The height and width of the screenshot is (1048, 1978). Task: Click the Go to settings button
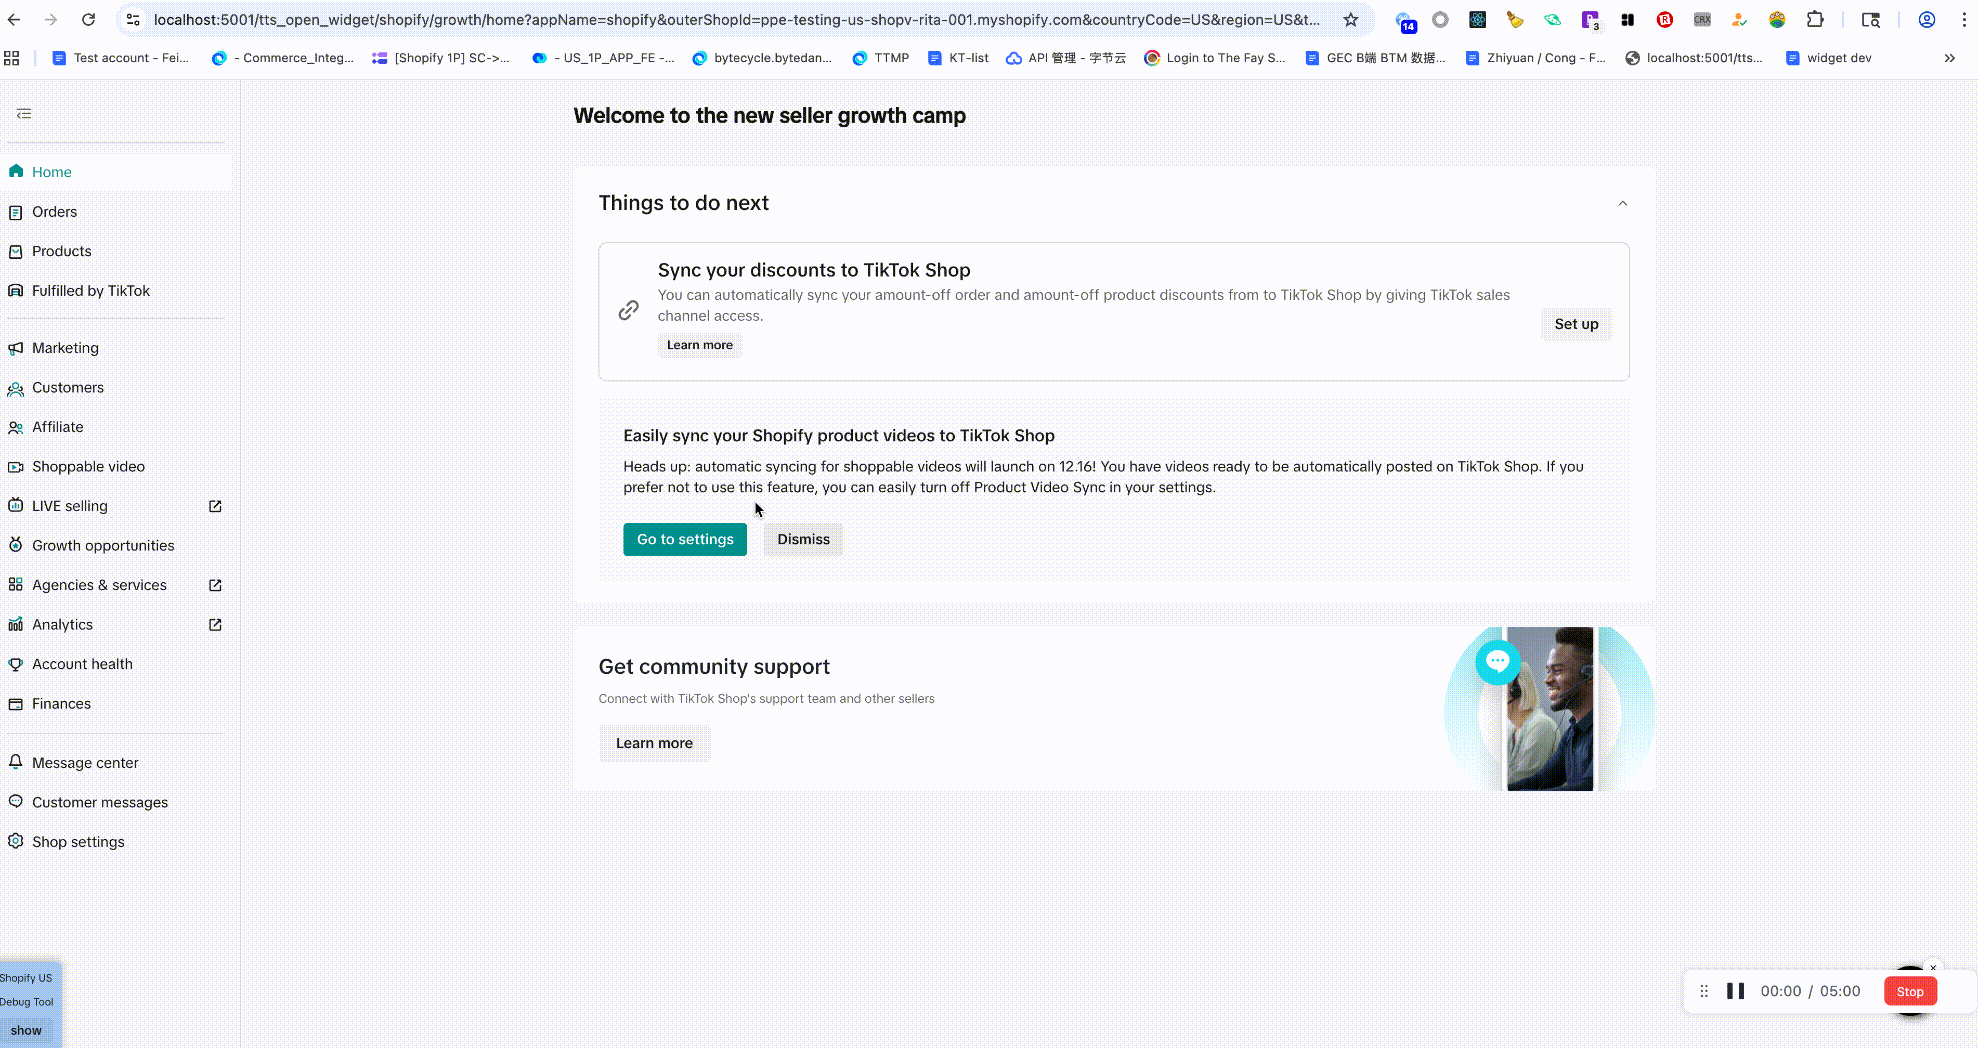pos(685,540)
